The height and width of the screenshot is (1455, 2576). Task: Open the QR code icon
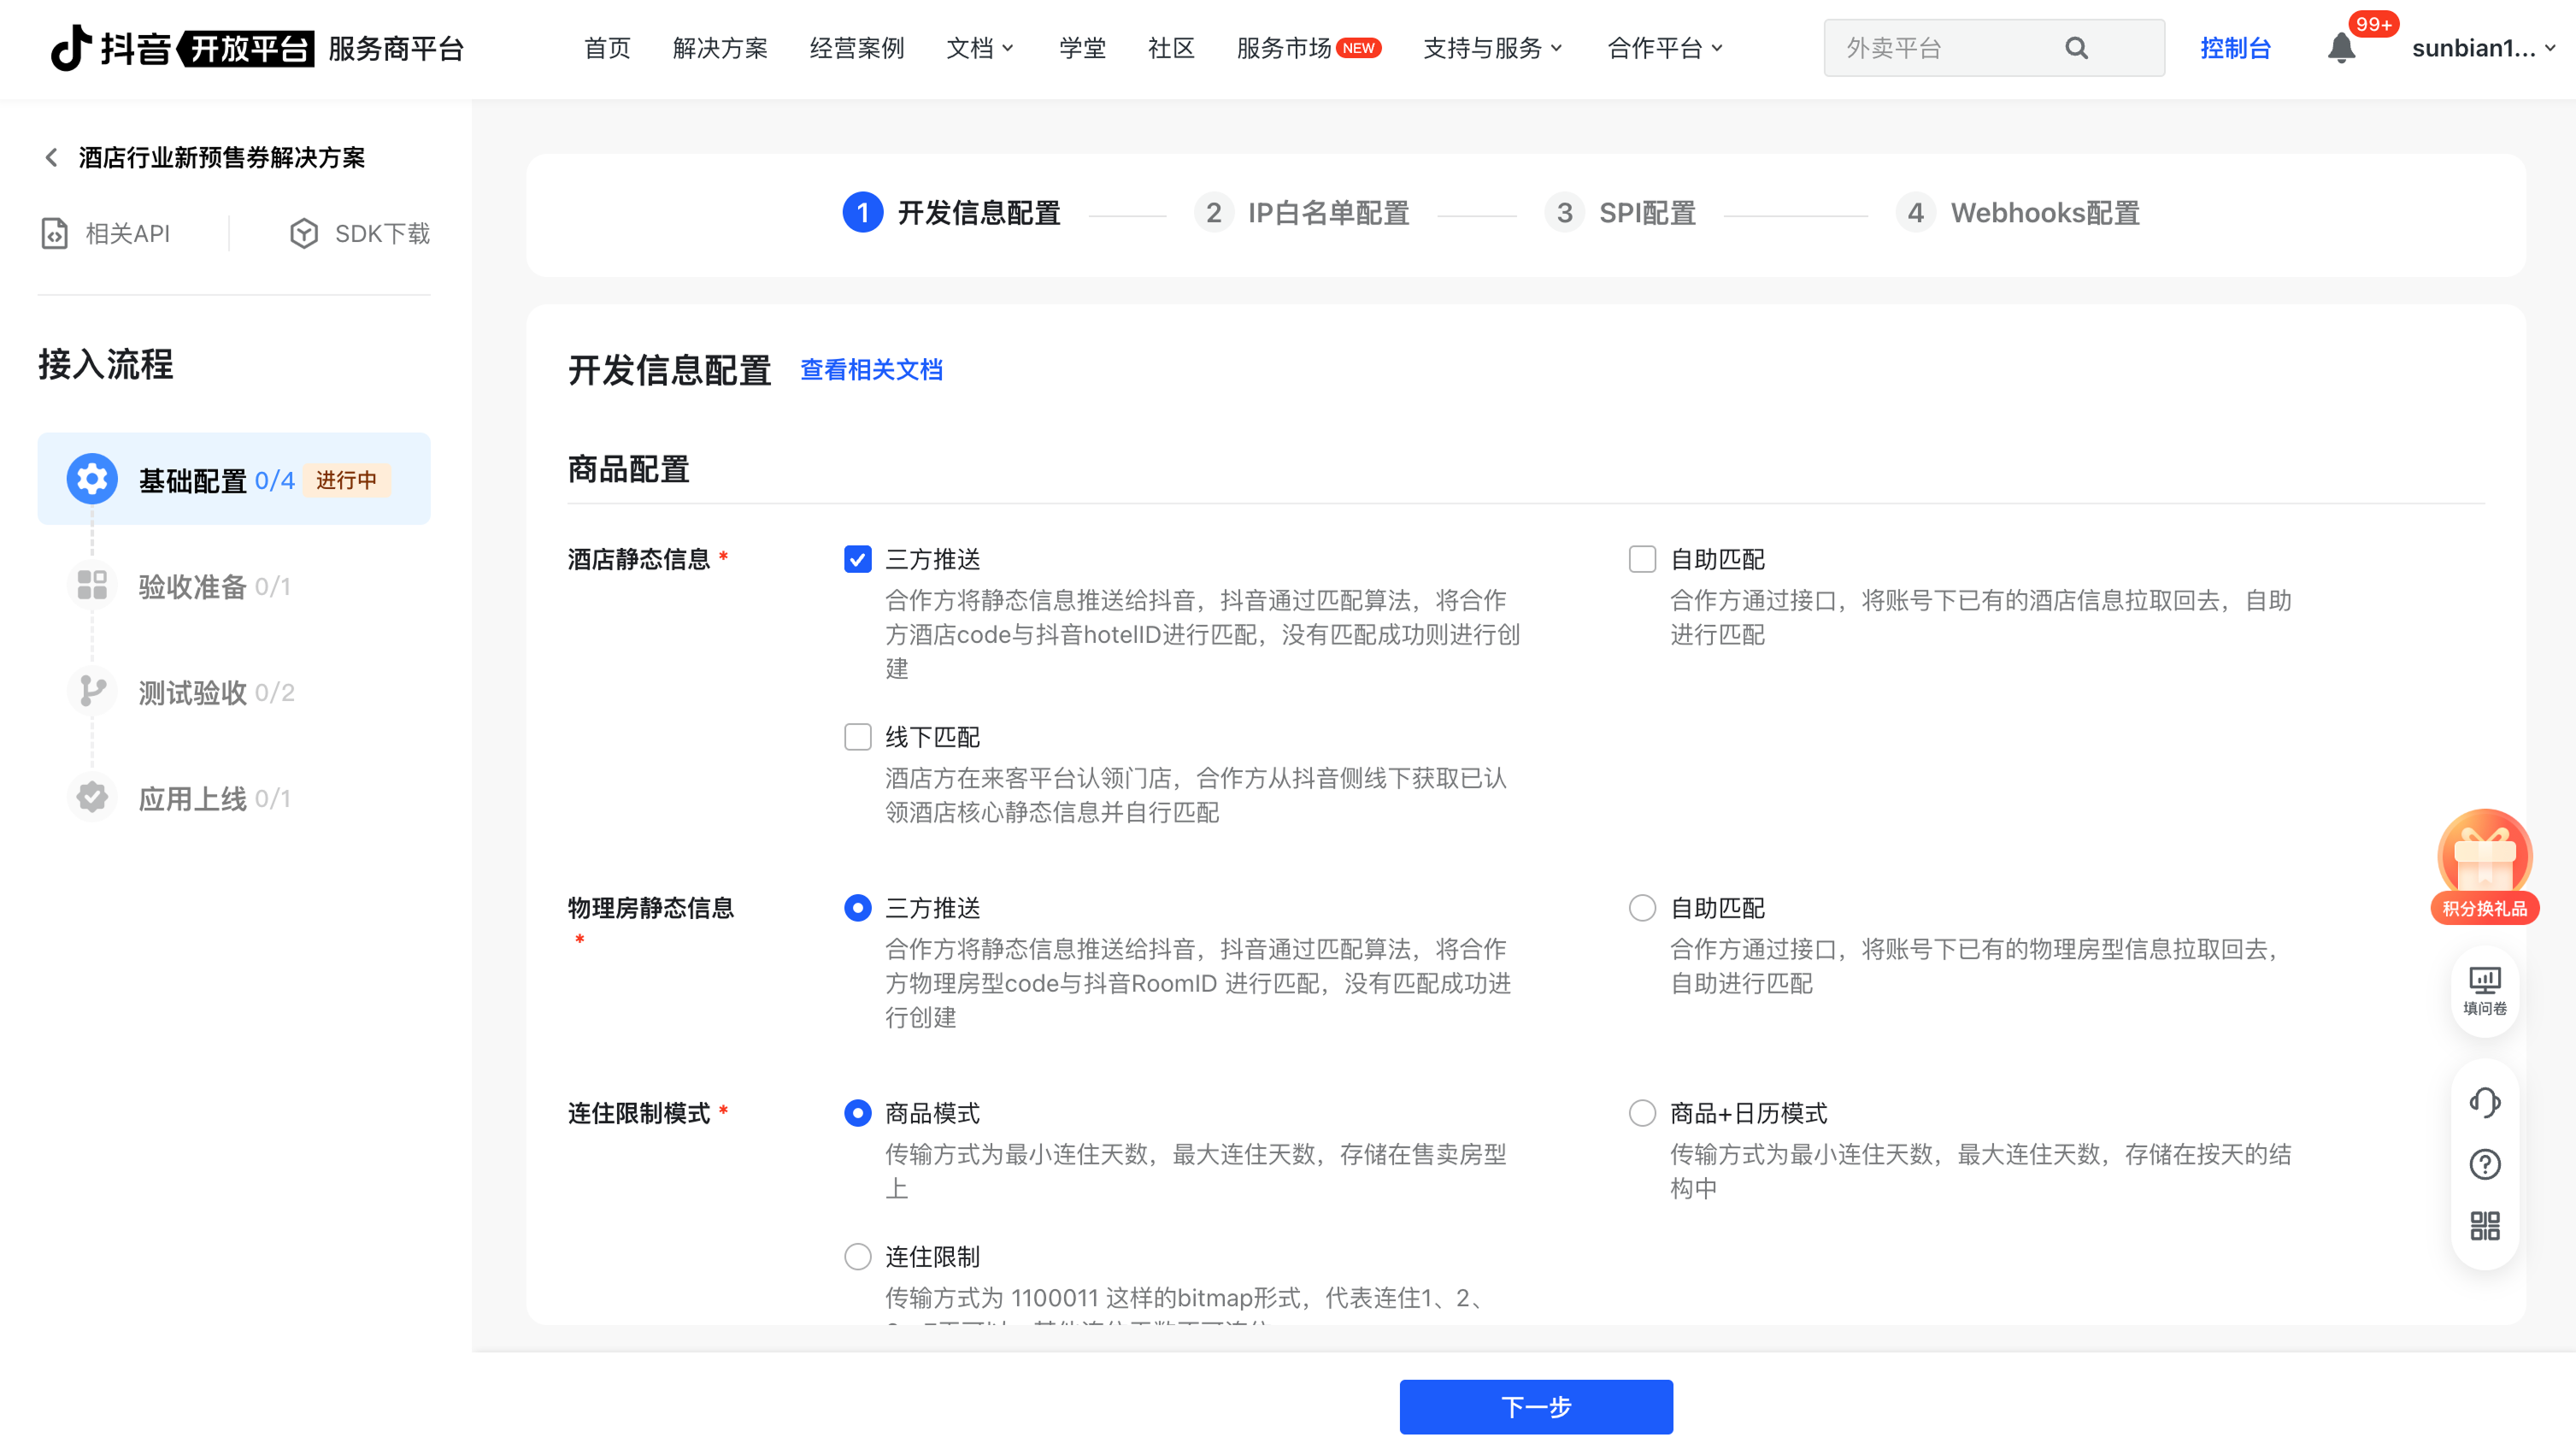point(2484,1226)
